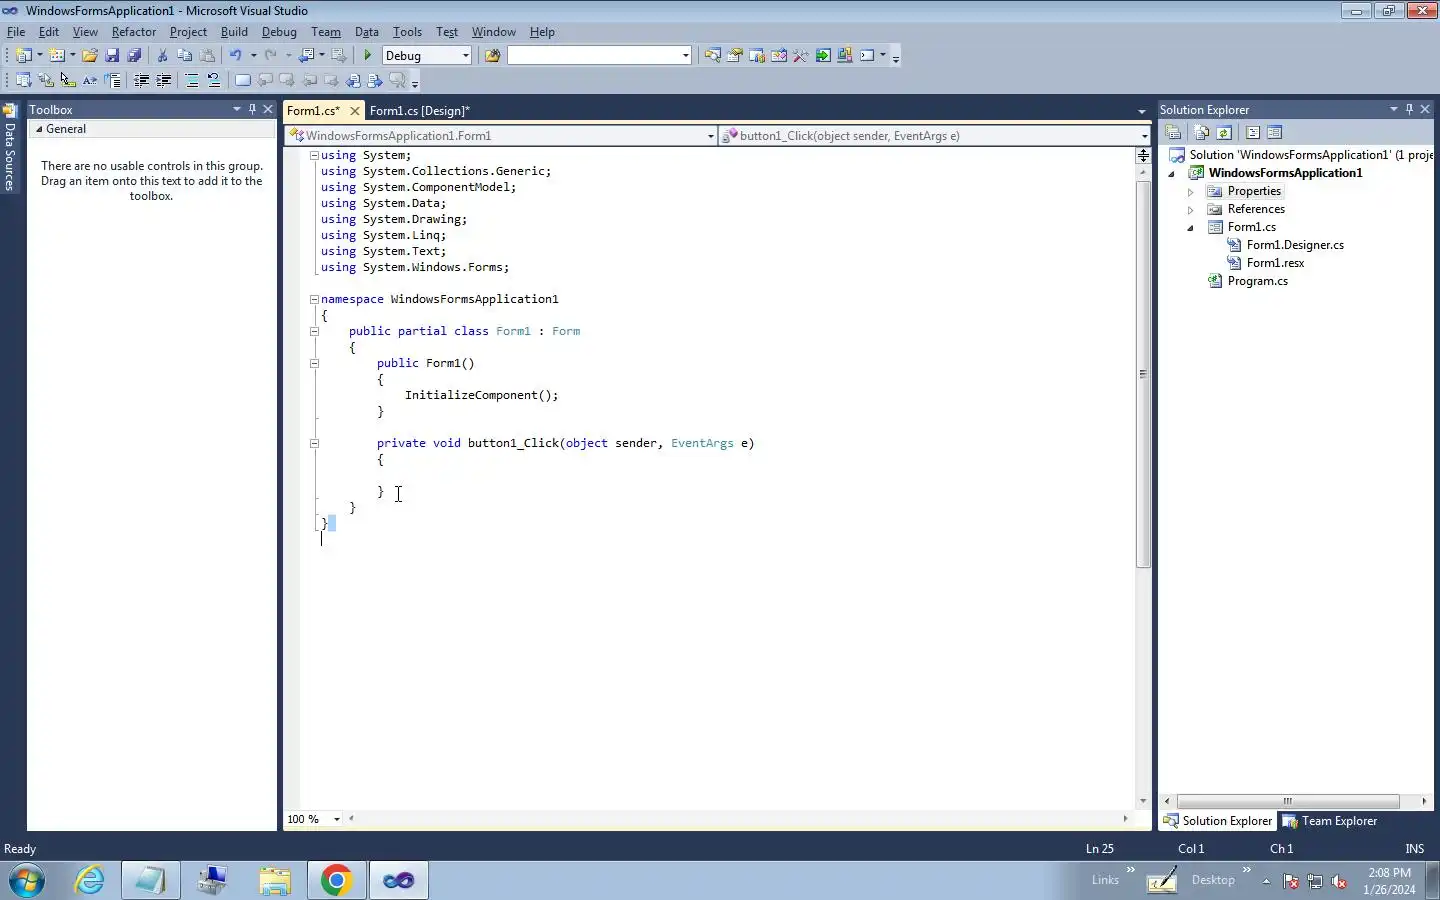
Task: Click the editor vertical scrollbar thumb
Action: coord(1143,374)
